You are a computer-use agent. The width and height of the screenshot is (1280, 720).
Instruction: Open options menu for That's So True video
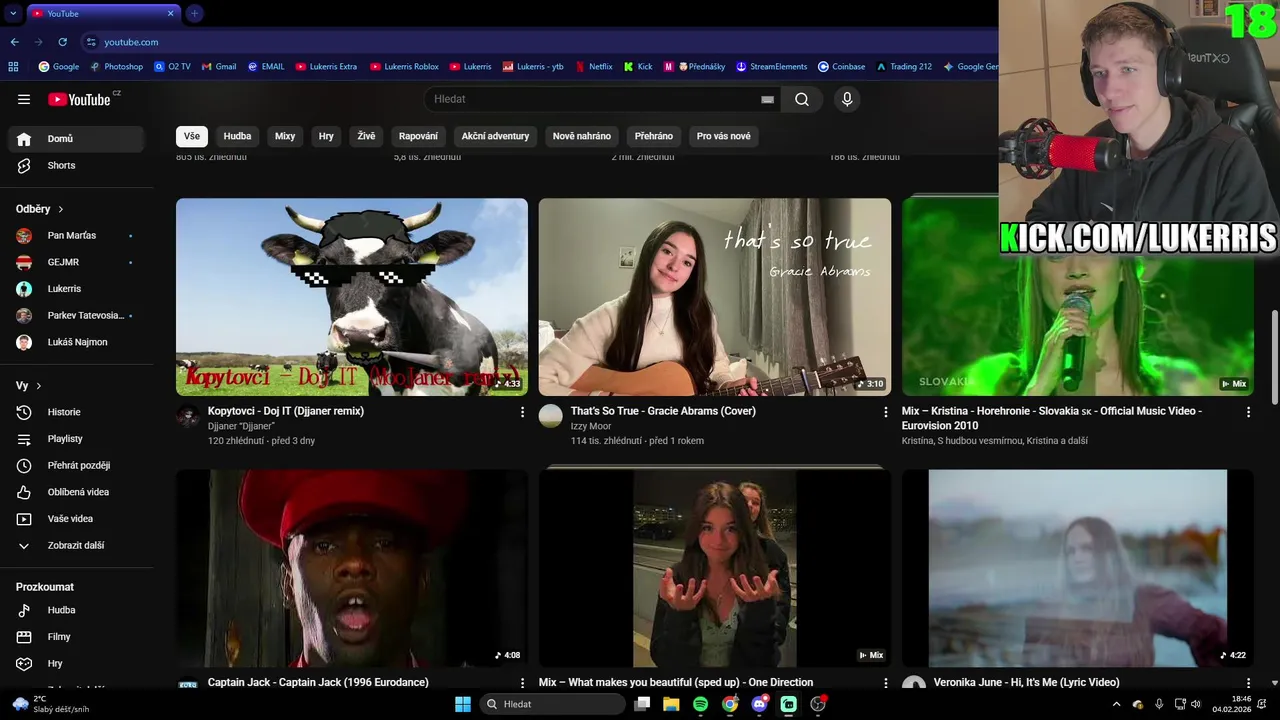click(885, 412)
